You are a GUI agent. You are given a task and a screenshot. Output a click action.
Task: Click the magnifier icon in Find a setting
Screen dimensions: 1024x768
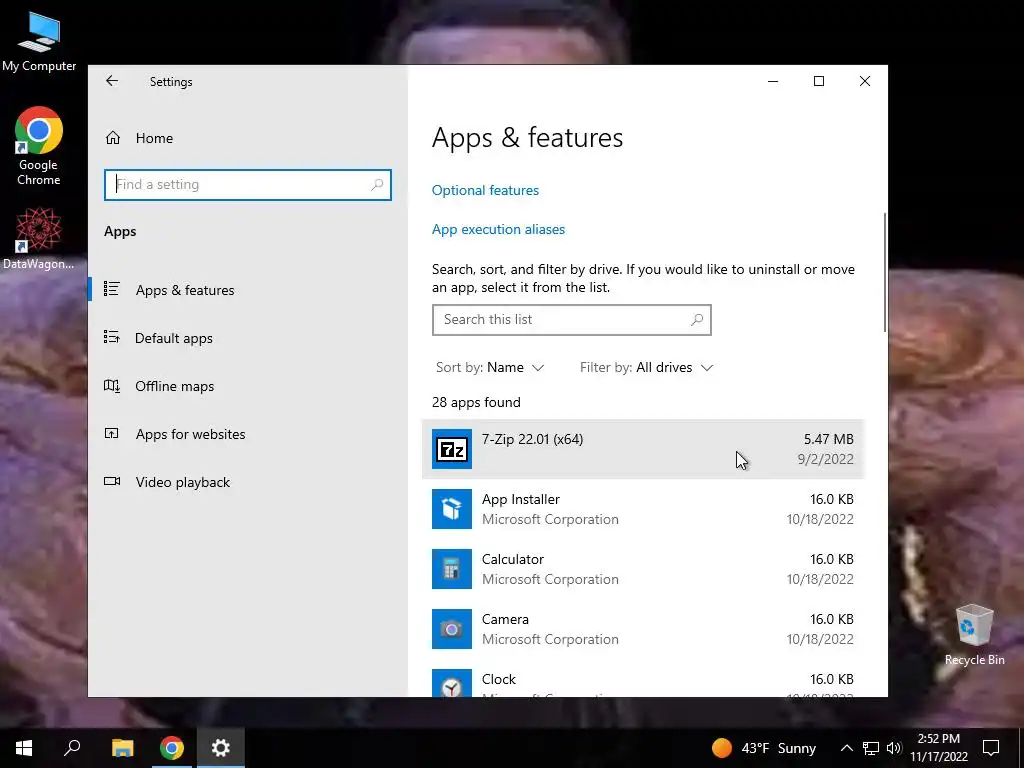(377, 185)
